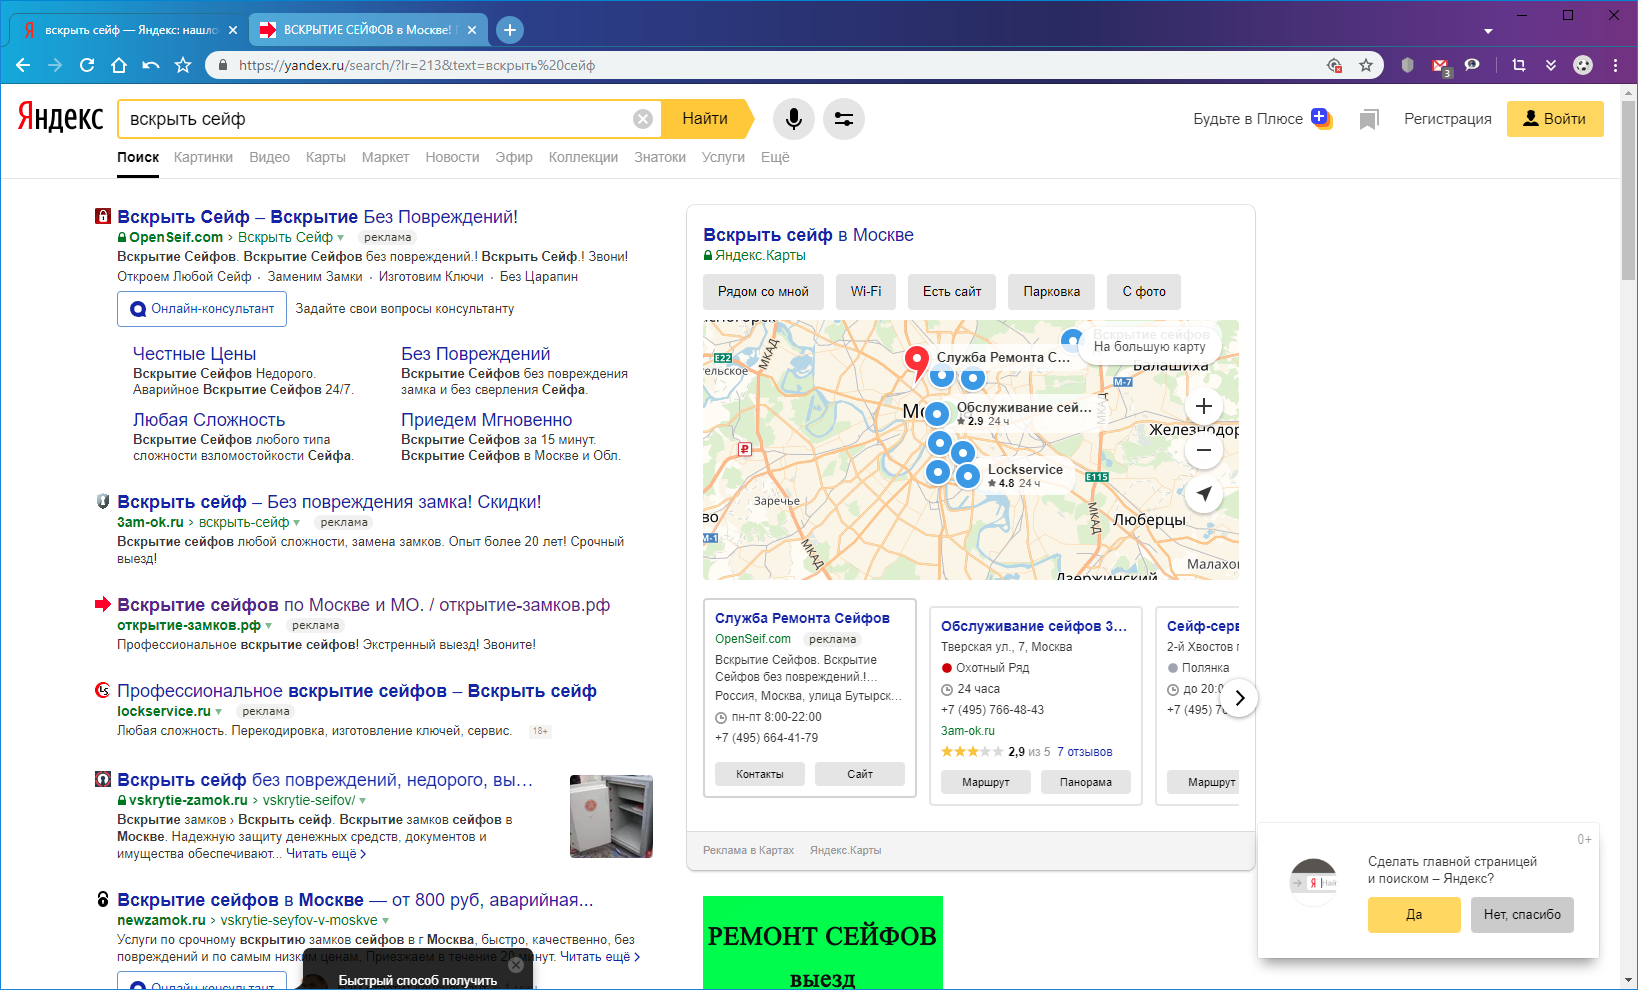
Task: Click the Яндекс logo
Action: coord(60,118)
